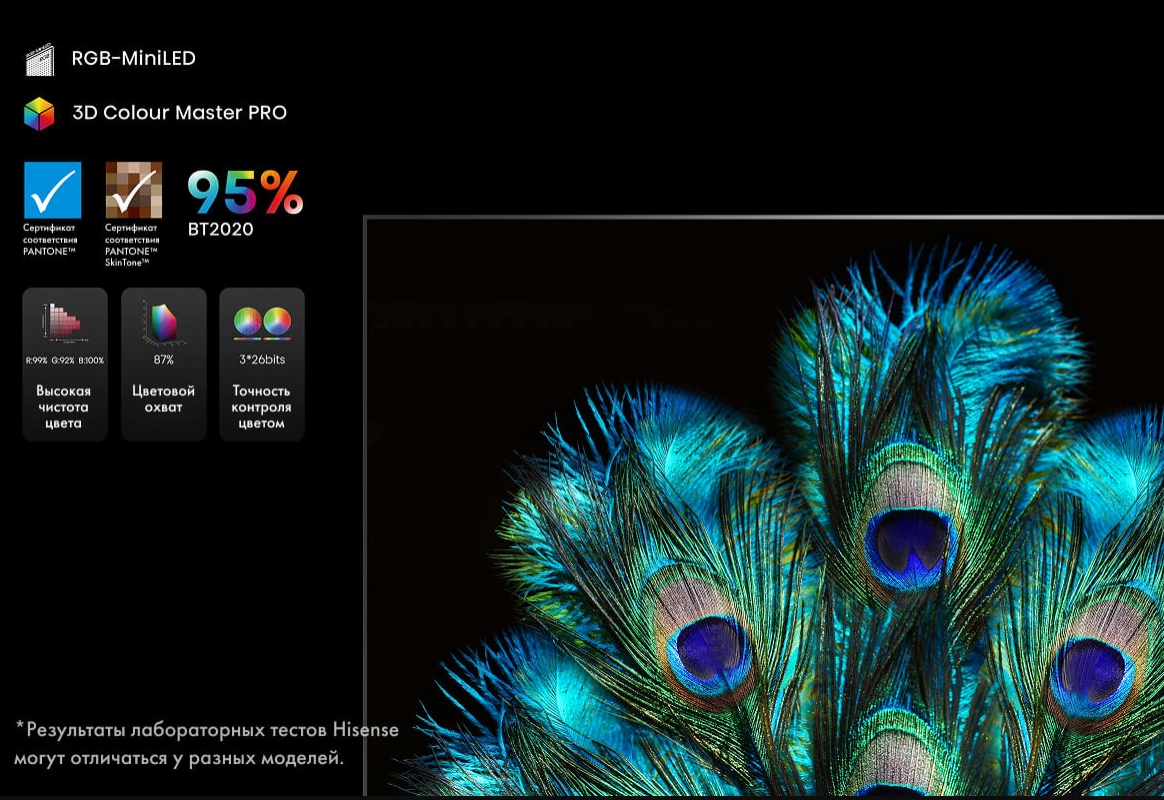This screenshot has width=1164, height=800.
Task: Click the blue PANTONE certificate checkmark icon
Action: click(x=52, y=190)
